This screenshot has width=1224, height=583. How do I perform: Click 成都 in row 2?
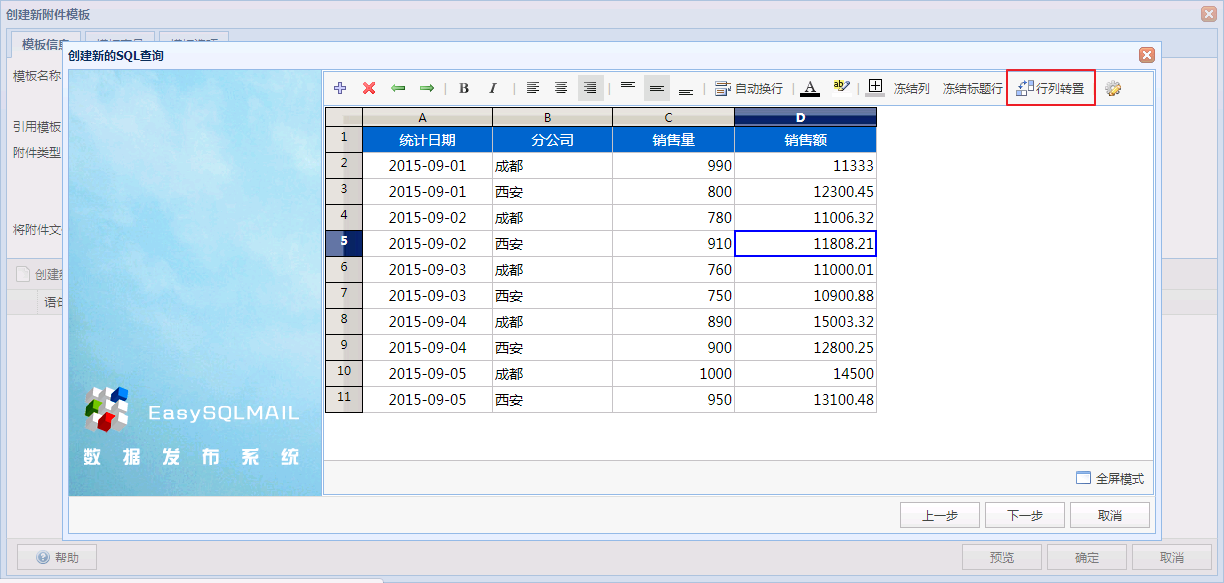(x=552, y=166)
